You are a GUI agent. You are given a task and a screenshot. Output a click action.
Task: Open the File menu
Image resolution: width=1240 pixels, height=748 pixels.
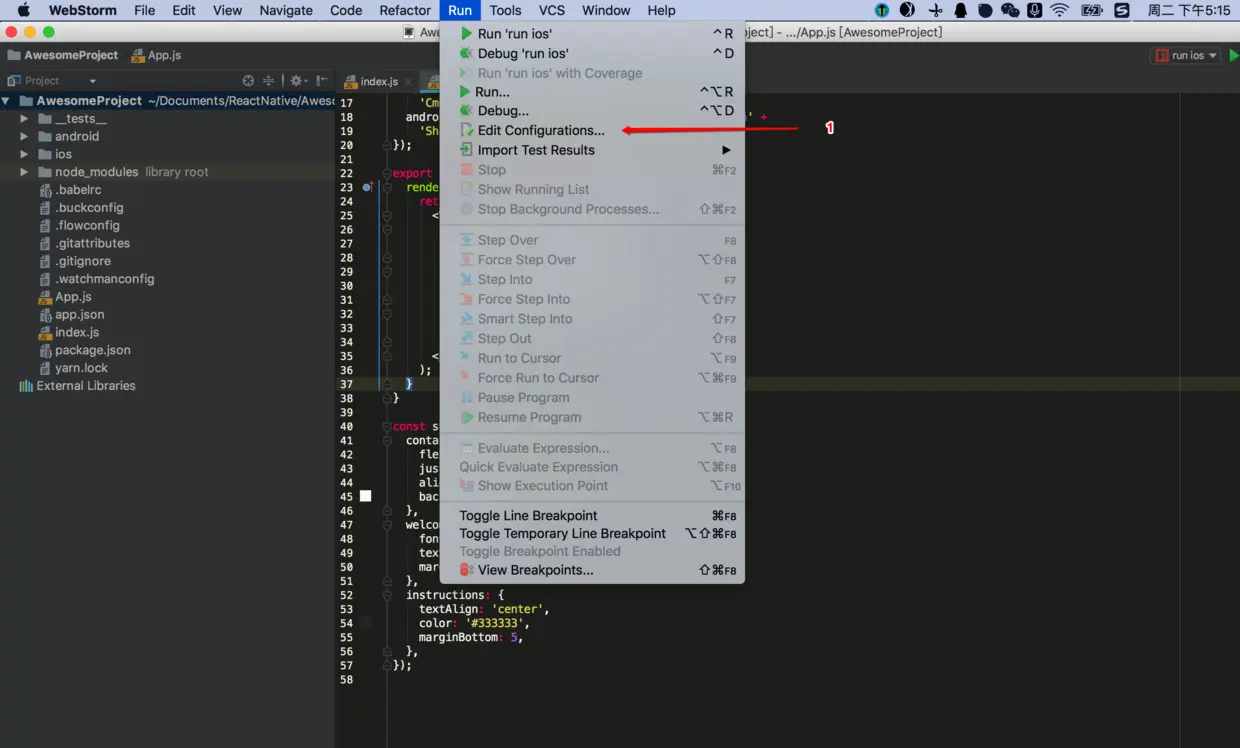(x=144, y=10)
